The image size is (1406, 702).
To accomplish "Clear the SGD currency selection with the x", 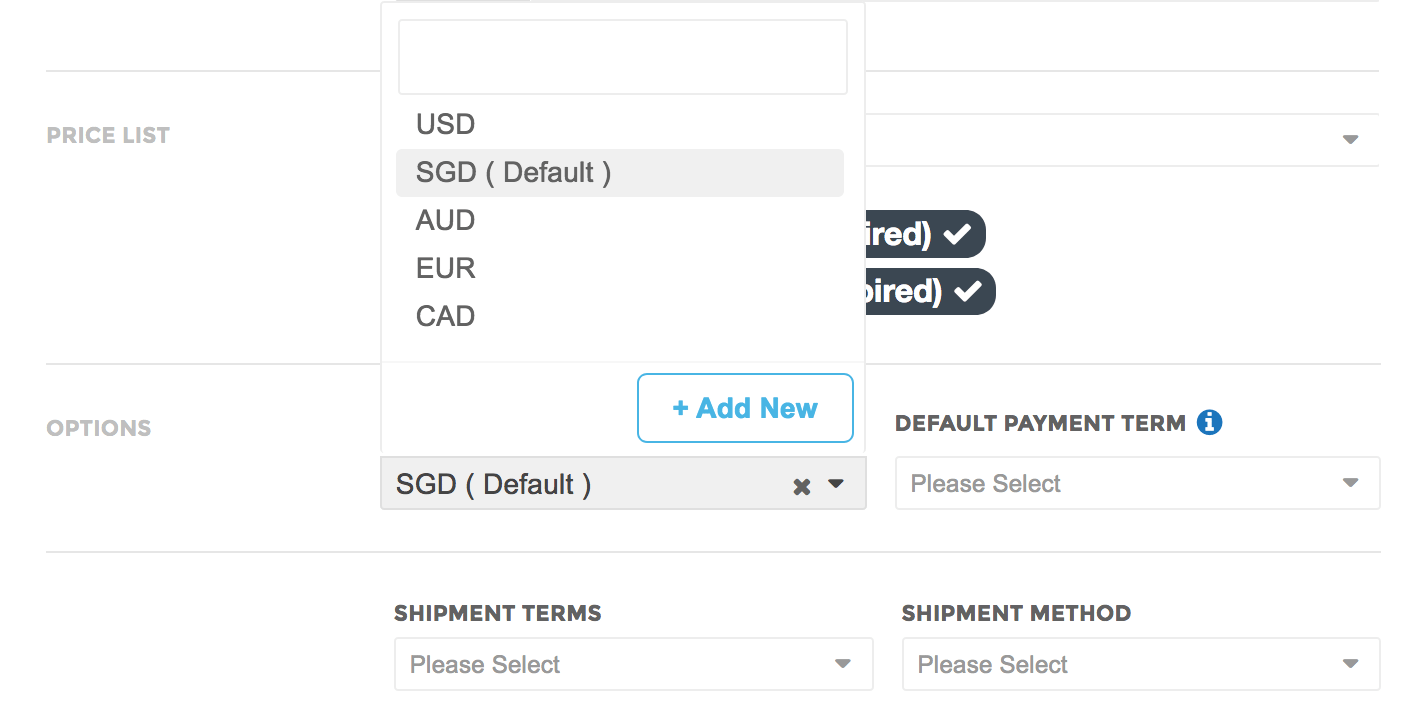I will point(801,486).
